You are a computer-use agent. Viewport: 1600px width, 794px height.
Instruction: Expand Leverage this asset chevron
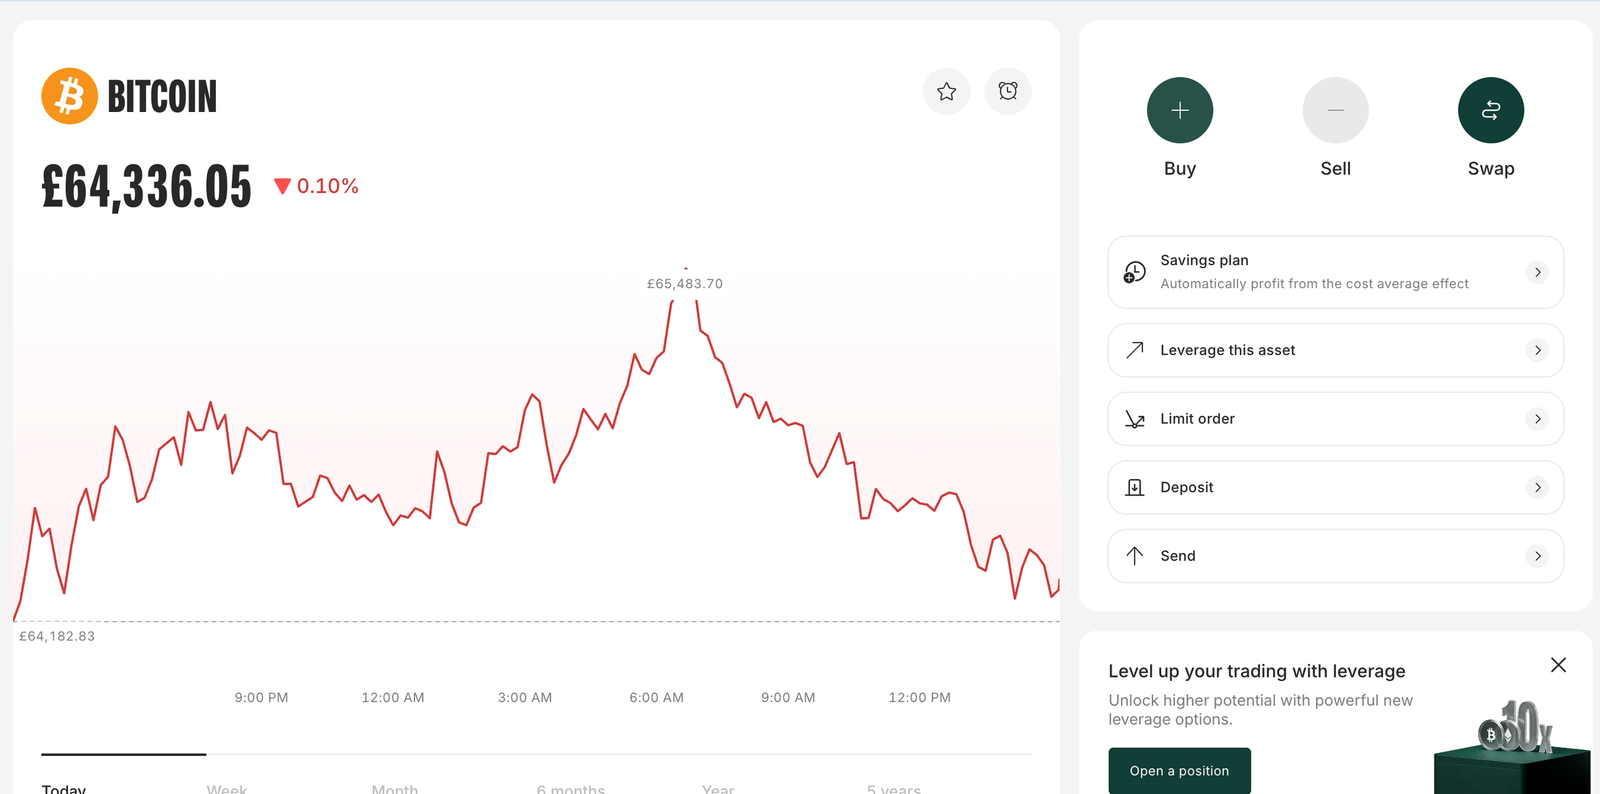pyautogui.click(x=1538, y=350)
